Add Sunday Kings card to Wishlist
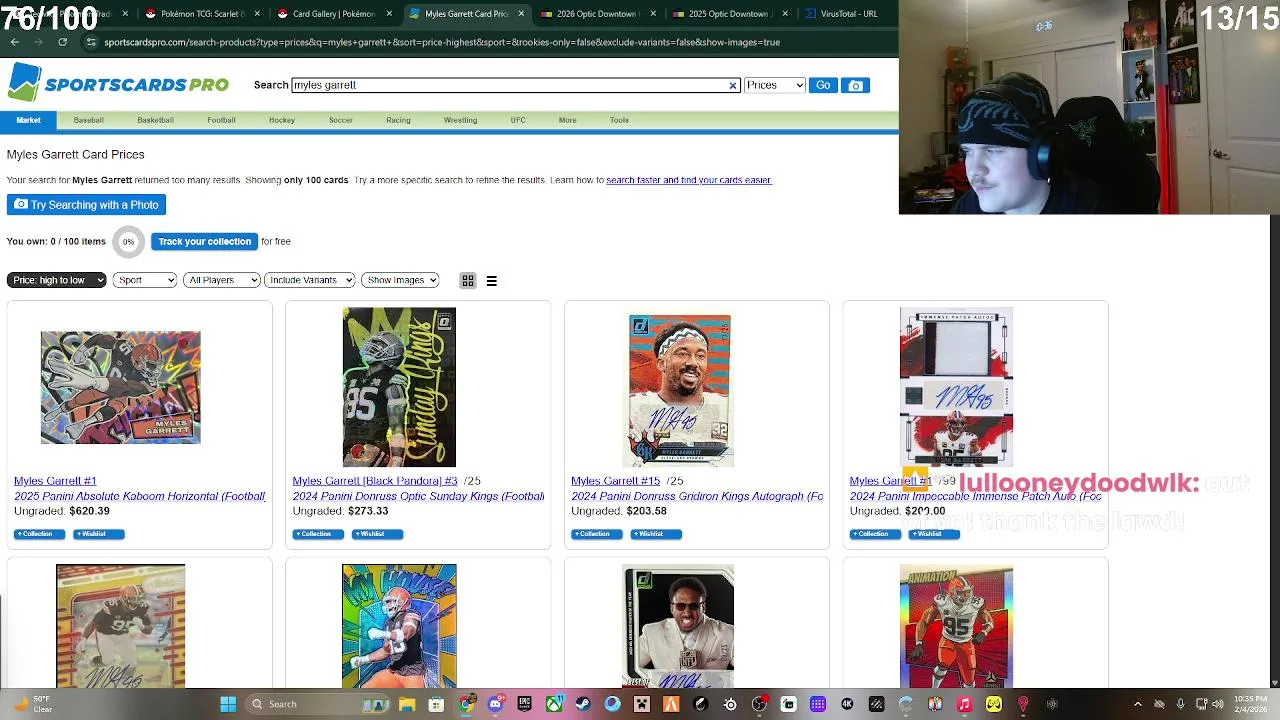 tap(377, 534)
